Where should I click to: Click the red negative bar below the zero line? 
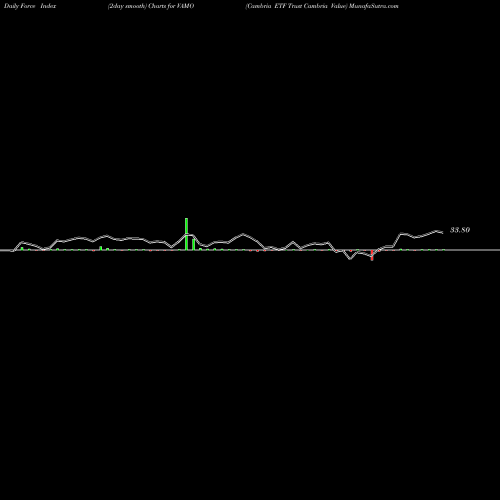(x=372, y=255)
